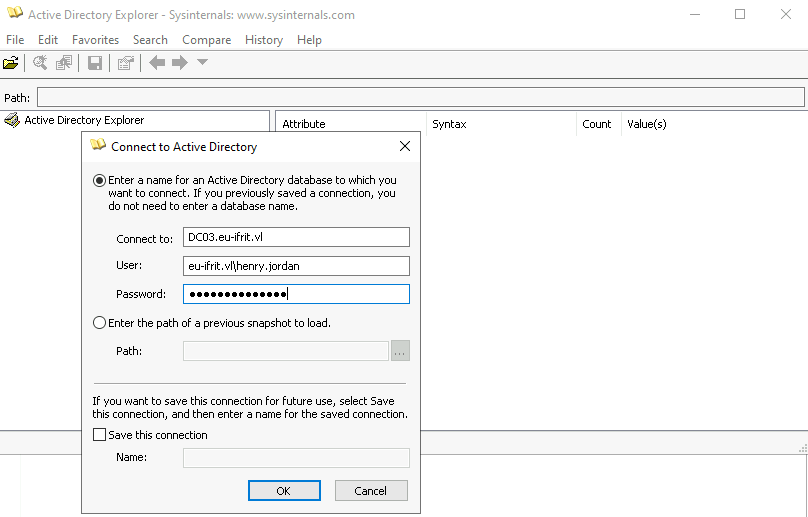Click the snapshot Path field in dialog
This screenshot has height=517, width=808.
pyautogui.click(x=285, y=351)
